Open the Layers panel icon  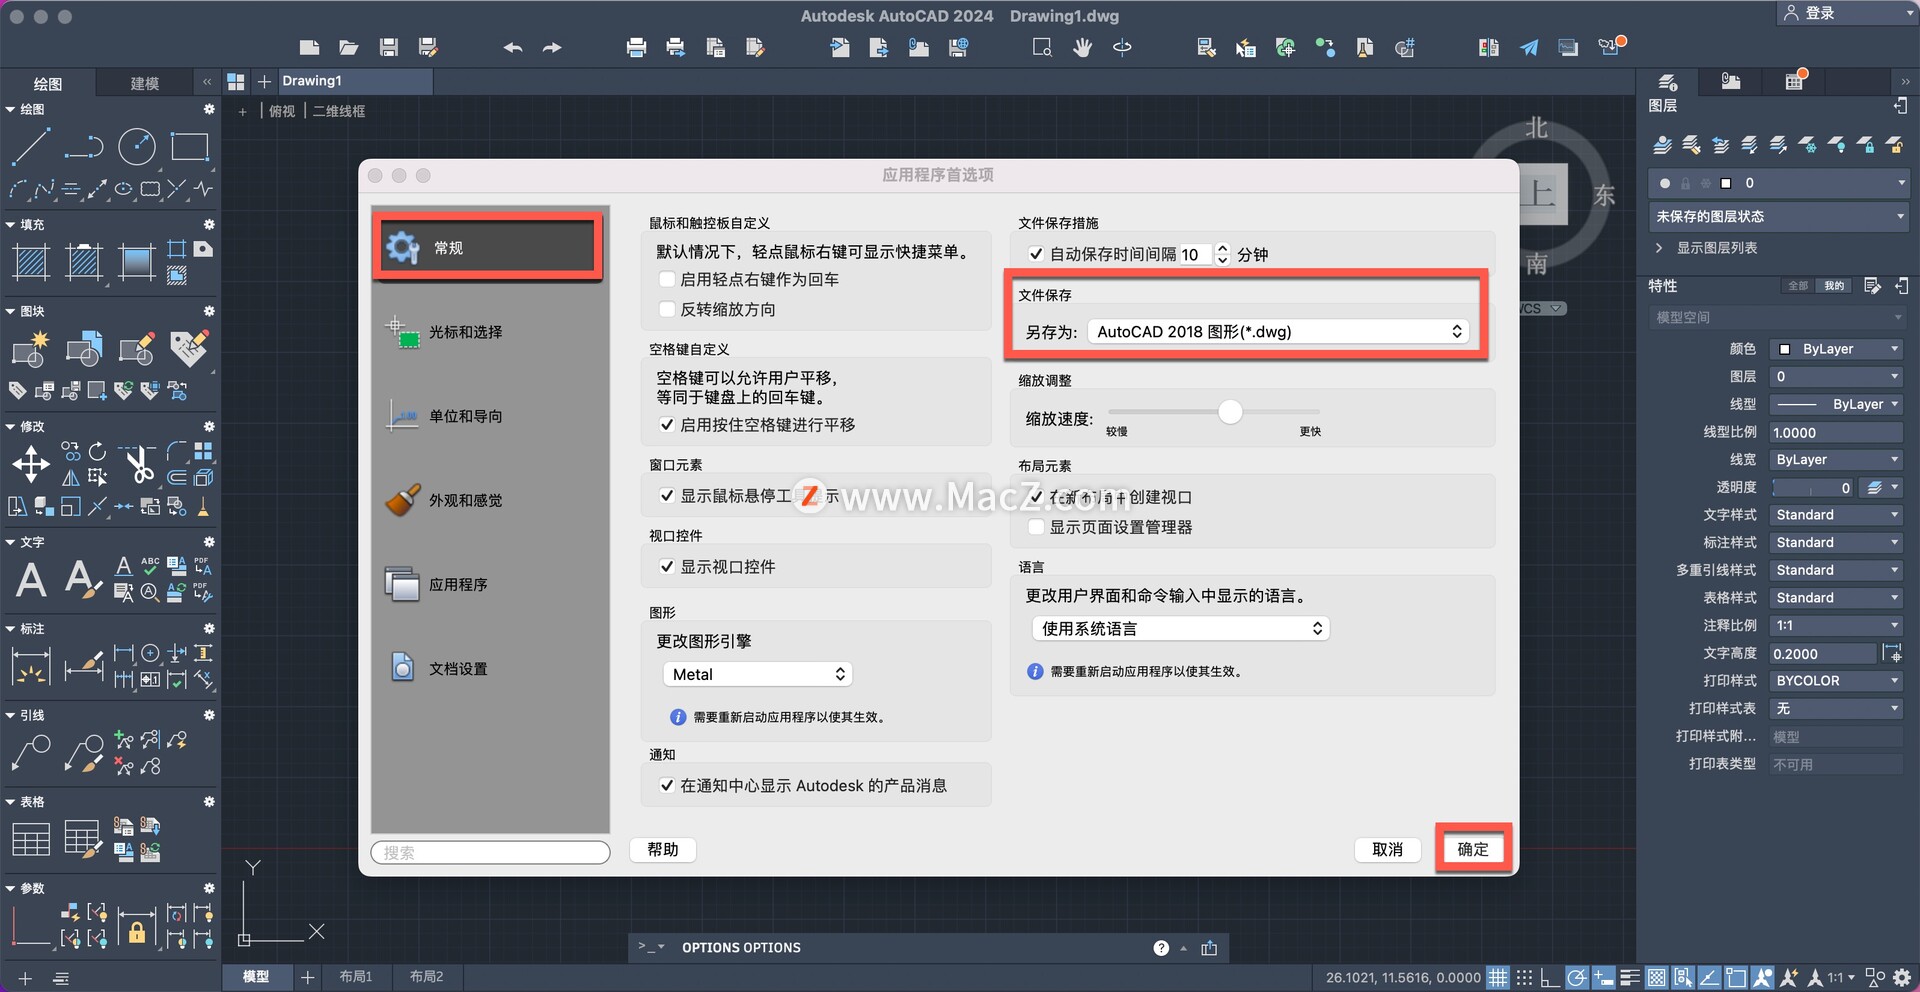pyautogui.click(x=1667, y=82)
